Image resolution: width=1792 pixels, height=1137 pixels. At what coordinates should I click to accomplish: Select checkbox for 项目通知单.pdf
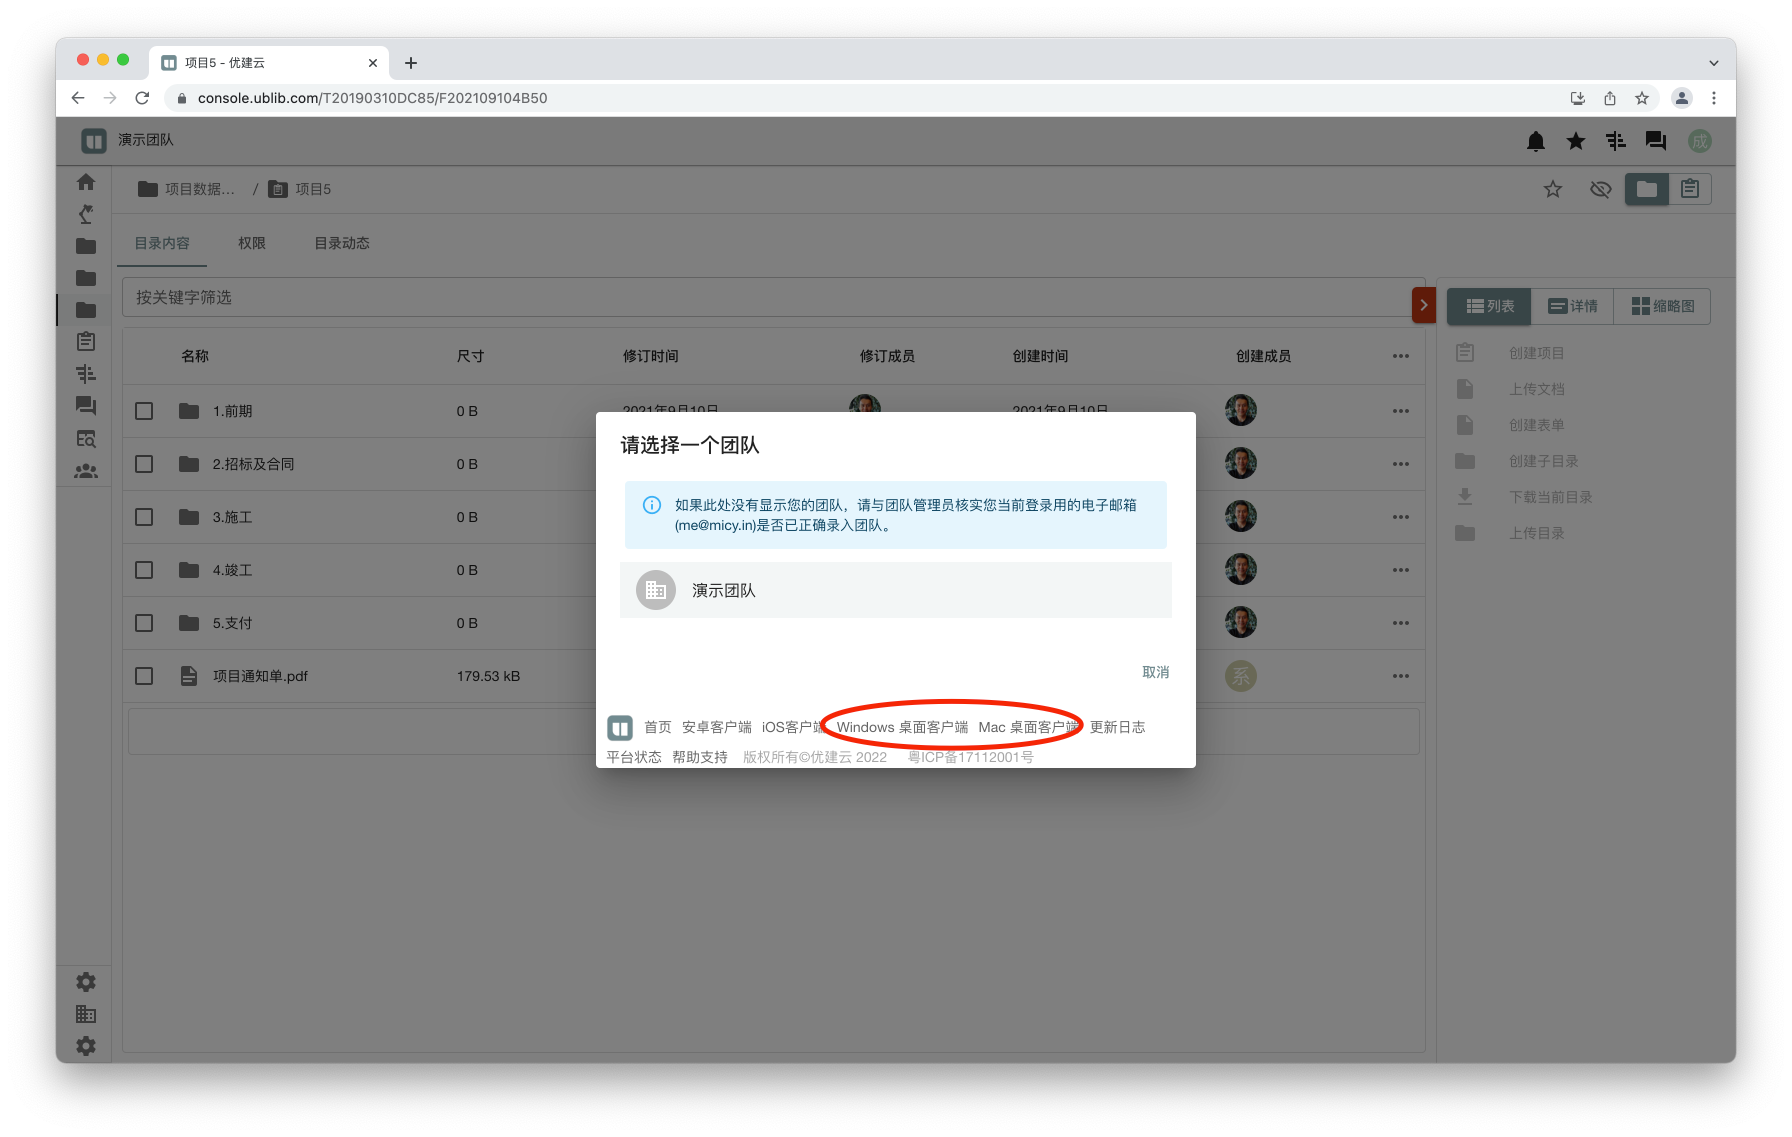click(x=144, y=676)
